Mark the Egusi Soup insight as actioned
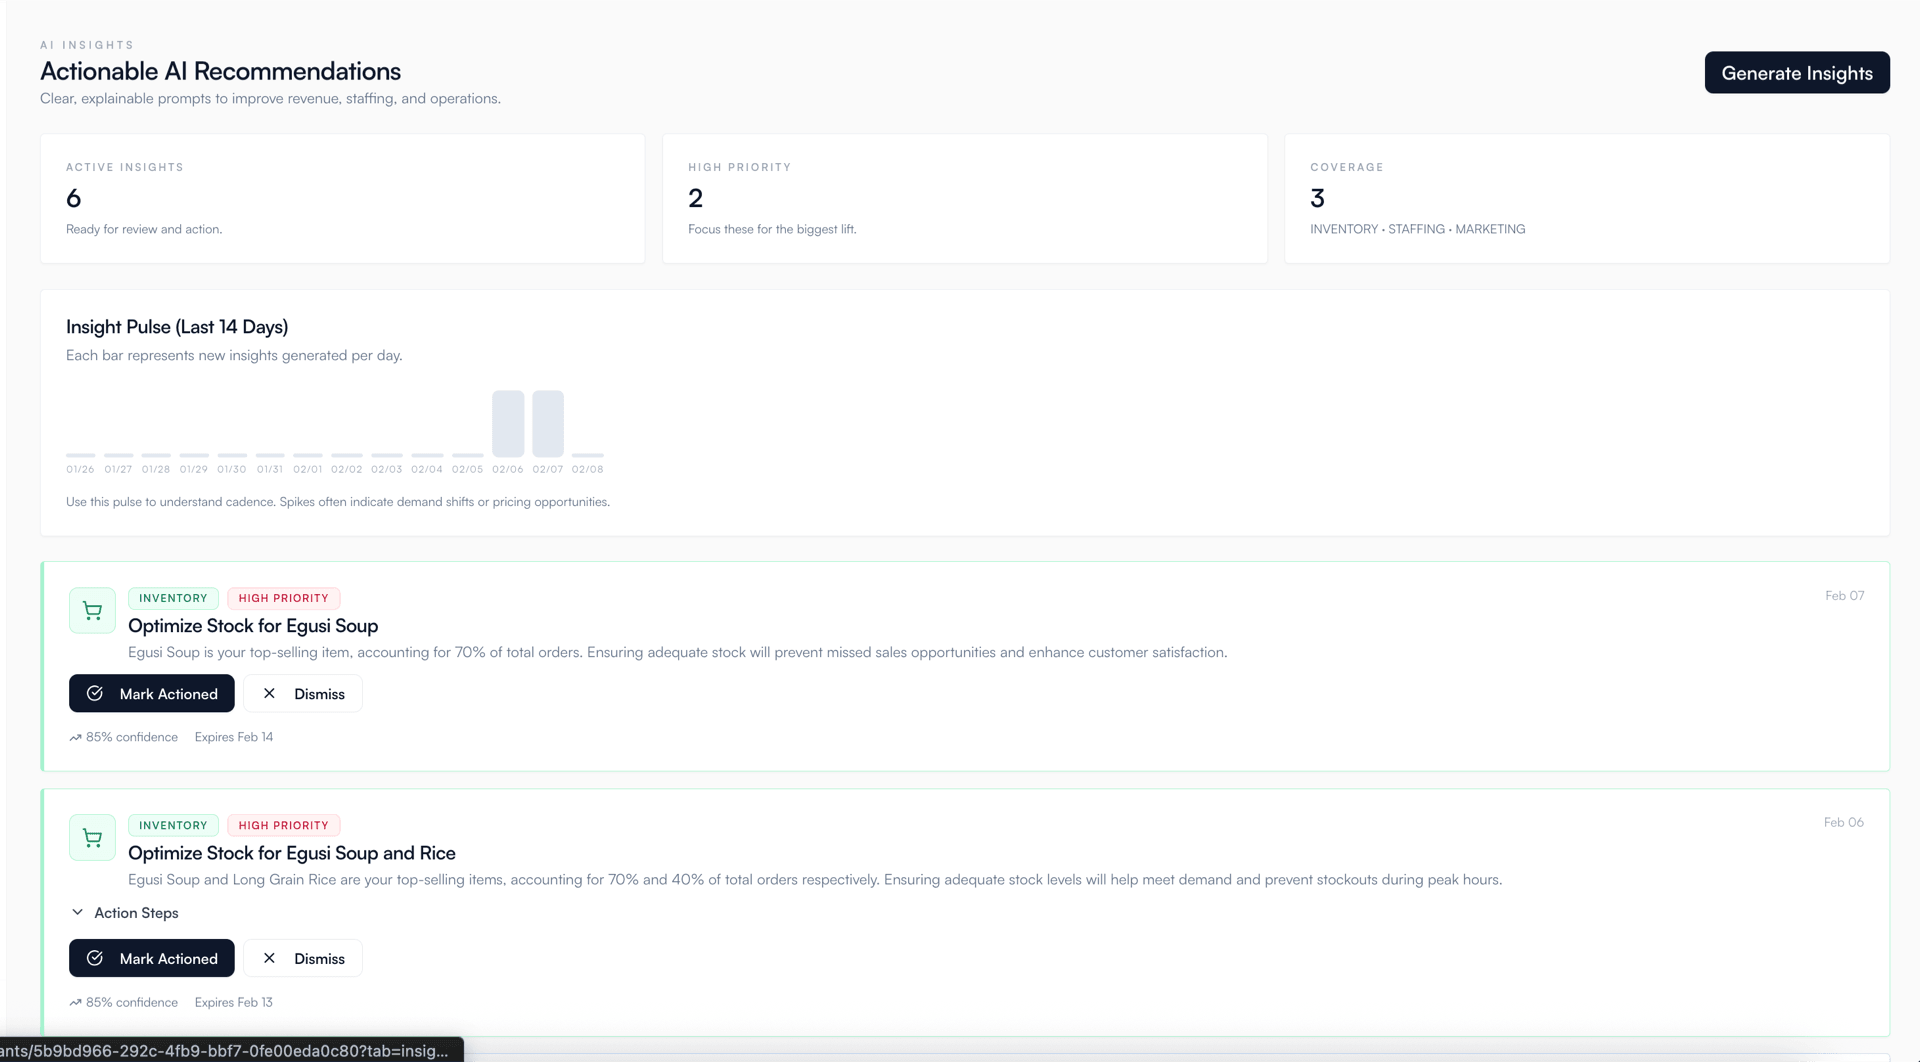The width and height of the screenshot is (1920, 1062). 151,693
